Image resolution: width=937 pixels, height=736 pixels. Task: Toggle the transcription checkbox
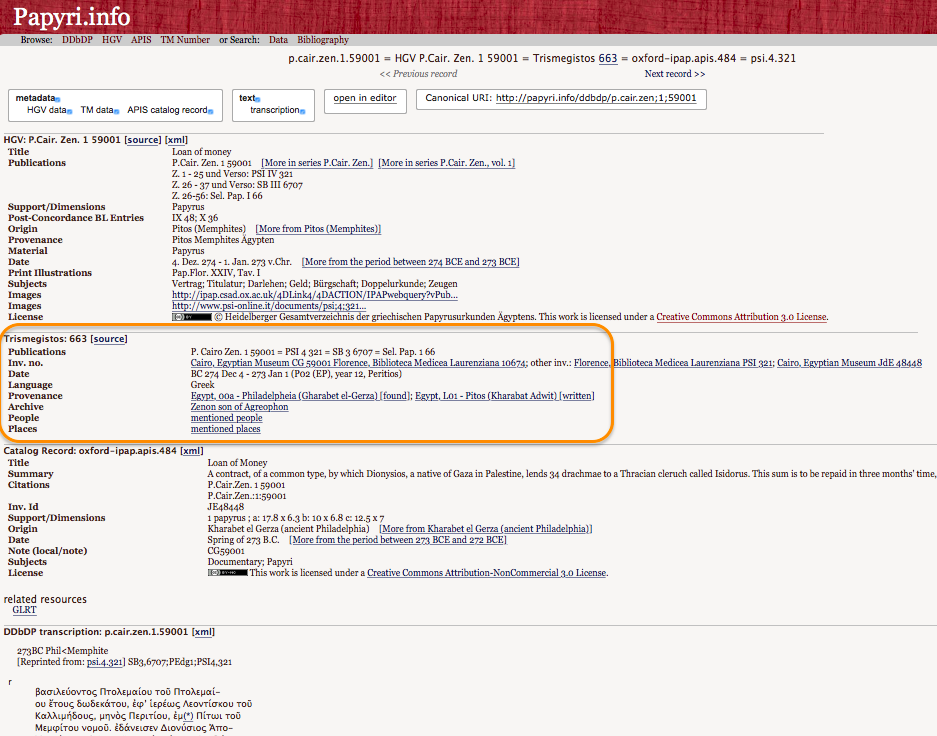point(302,111)
